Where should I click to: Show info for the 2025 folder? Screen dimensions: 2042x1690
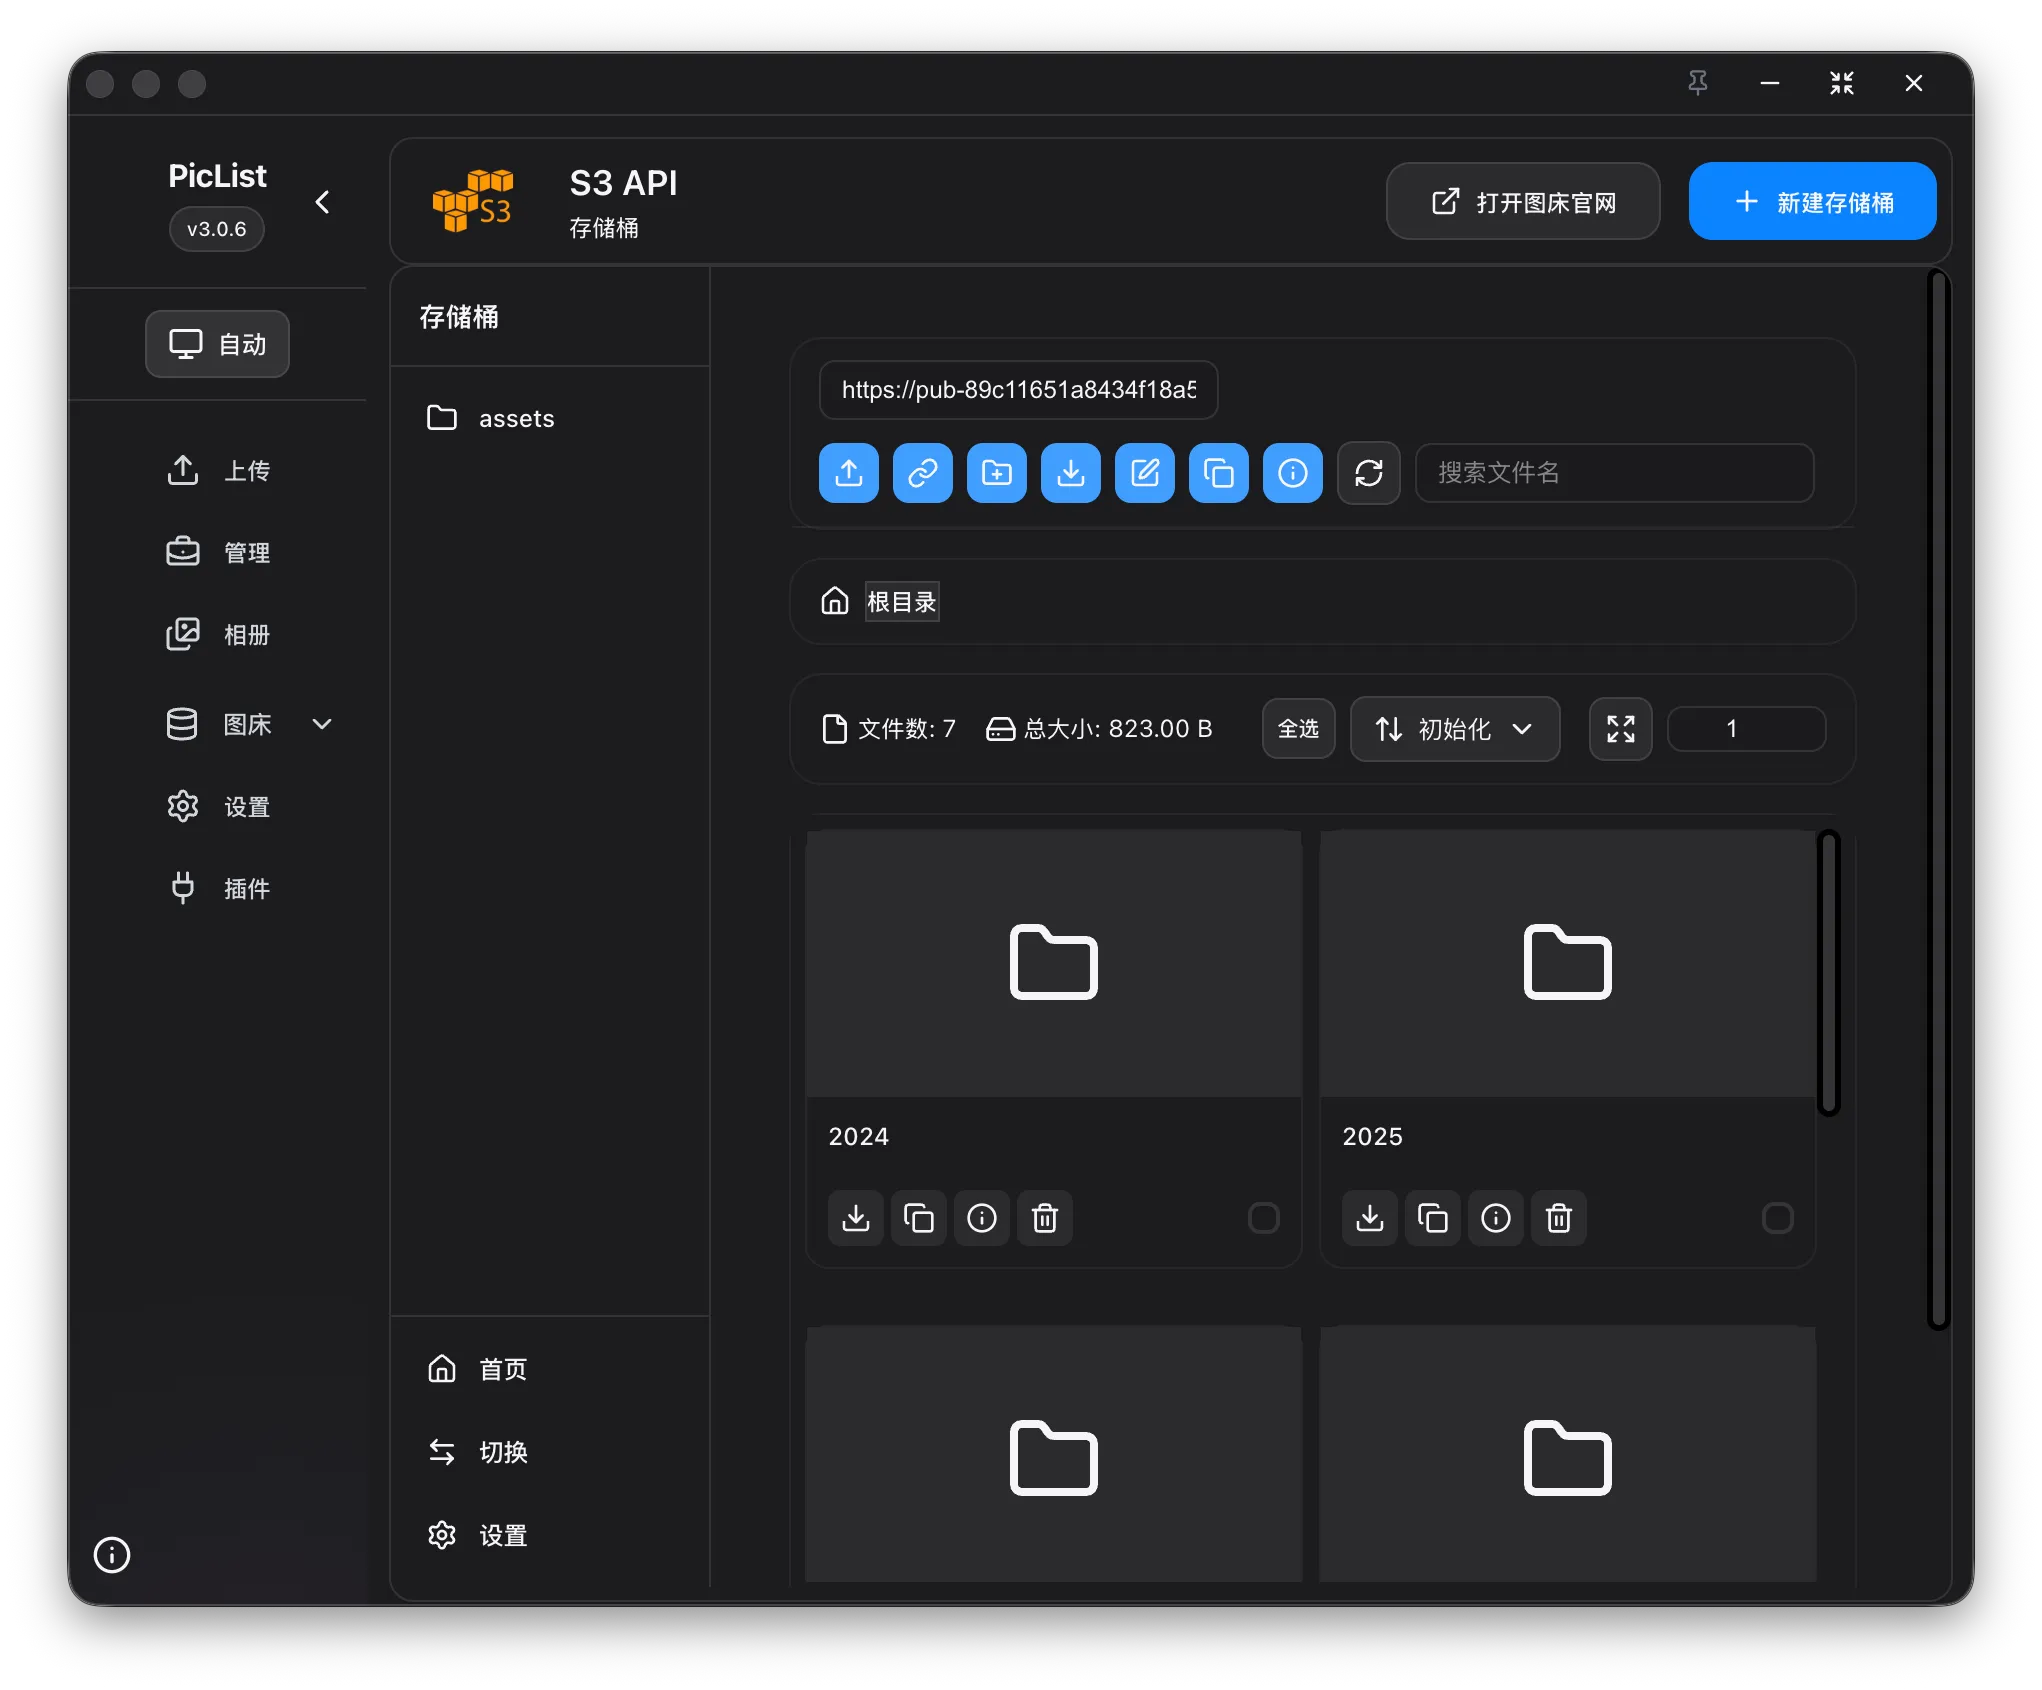[1495, 1218]
